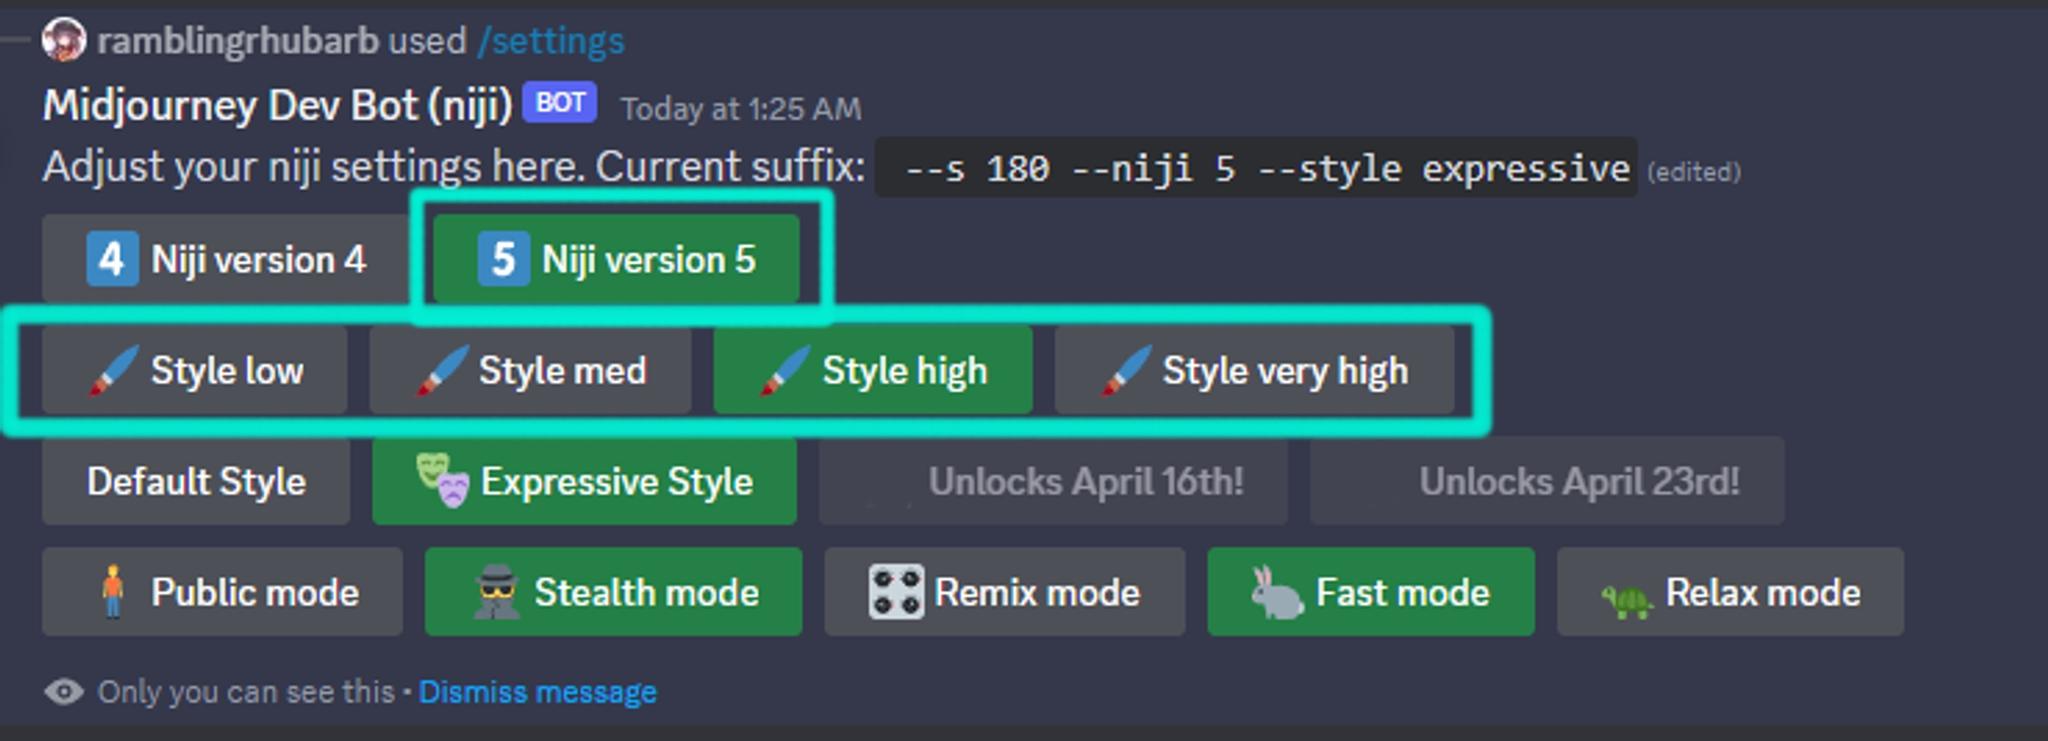
Task: Select Niji version 5
Action: 616,259
